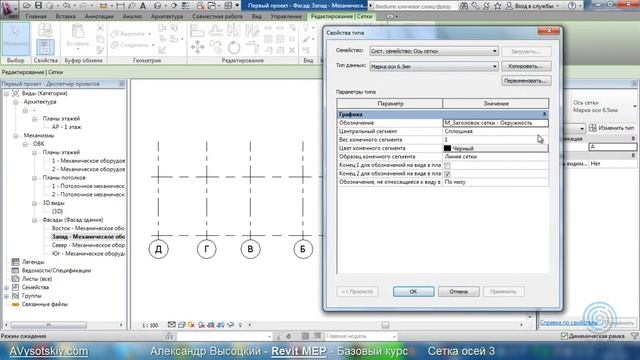Viewport: 640px width, 360px height.
Task: Open the Аннотации ribbon tab
Action: (x=99, y=16)
